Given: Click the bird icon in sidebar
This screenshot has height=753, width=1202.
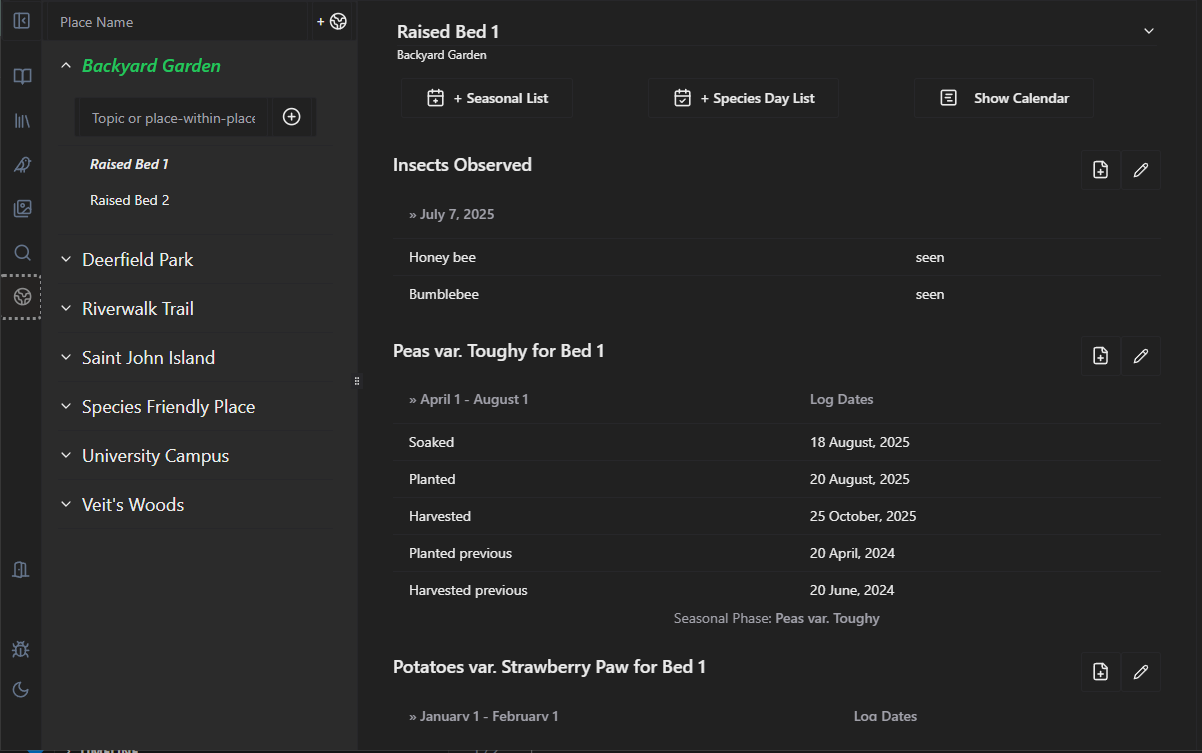Looking at the screenshot, I should click(21, 165).
